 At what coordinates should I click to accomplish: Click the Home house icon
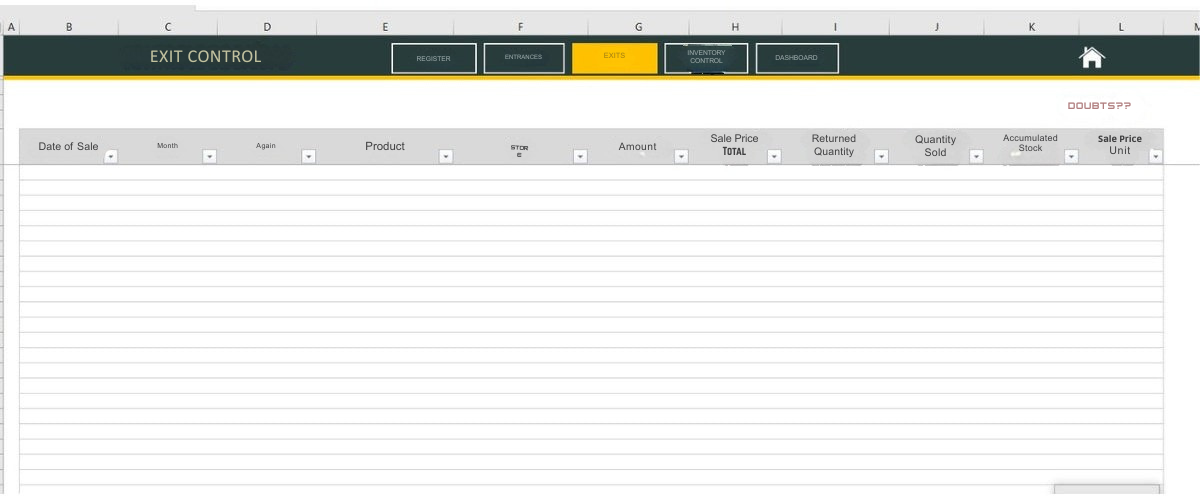(1092, 58)
